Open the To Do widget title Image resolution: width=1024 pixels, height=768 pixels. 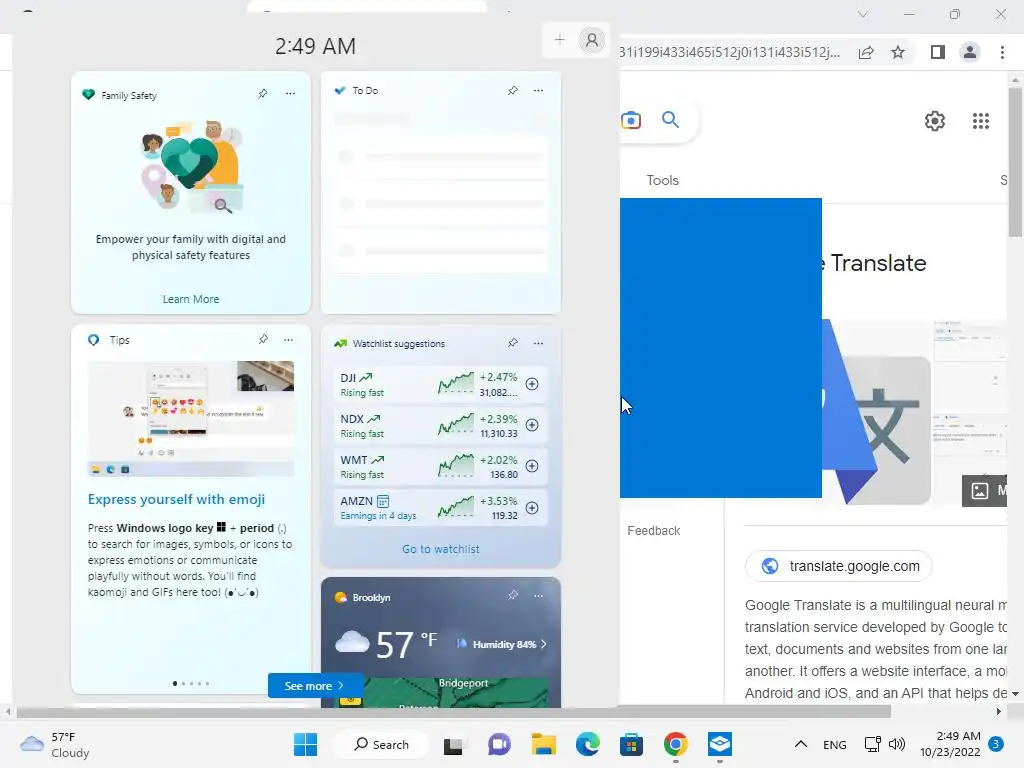(365, 90)
